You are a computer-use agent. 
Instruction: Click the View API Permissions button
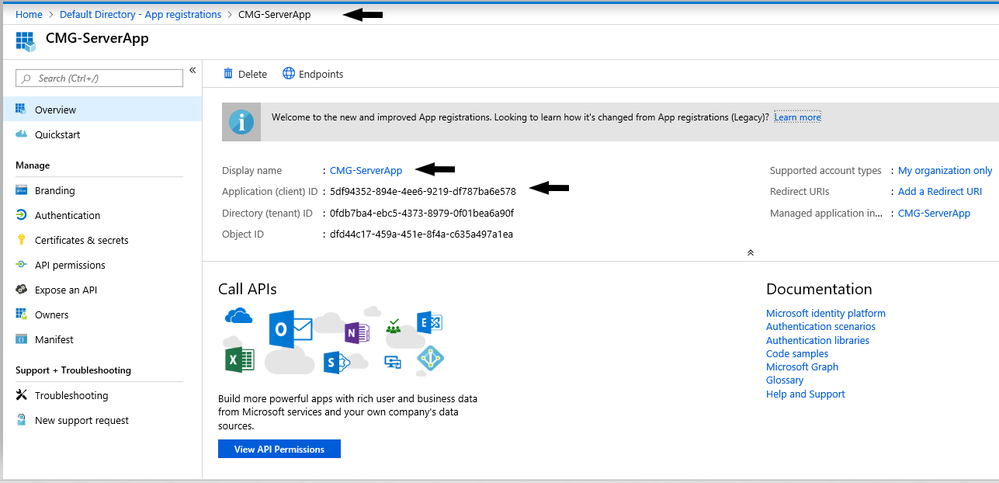pyautogui.click(x=279, y=449)
